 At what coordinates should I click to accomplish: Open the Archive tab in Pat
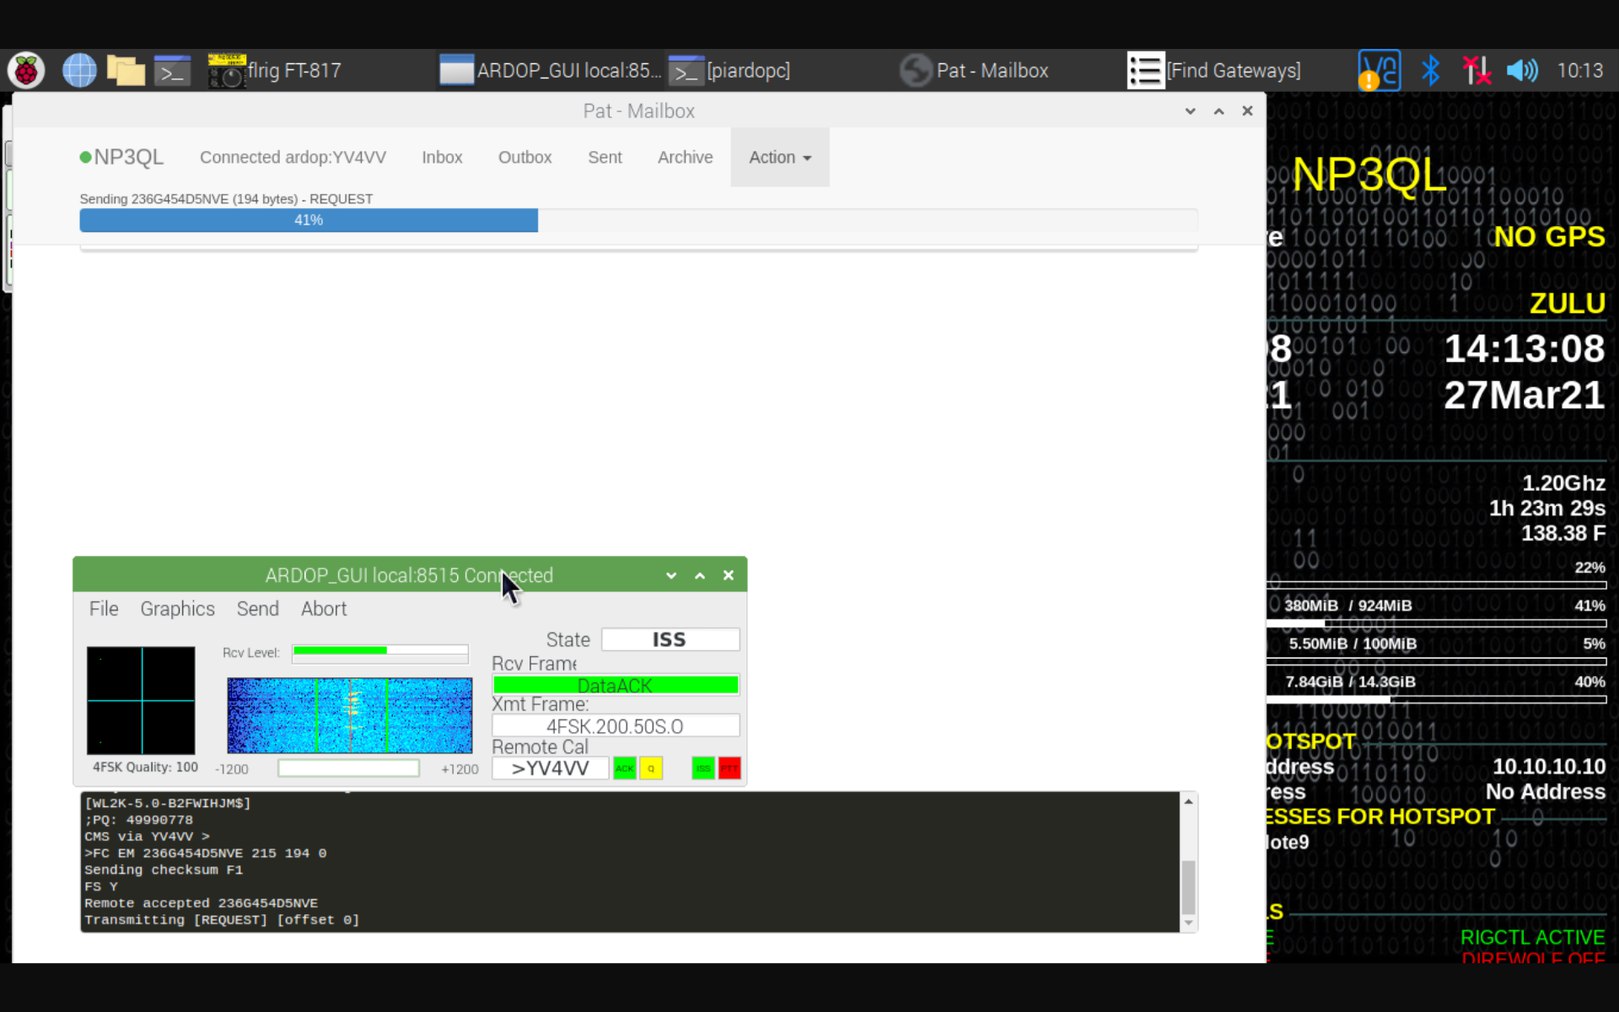click(685, 157)
